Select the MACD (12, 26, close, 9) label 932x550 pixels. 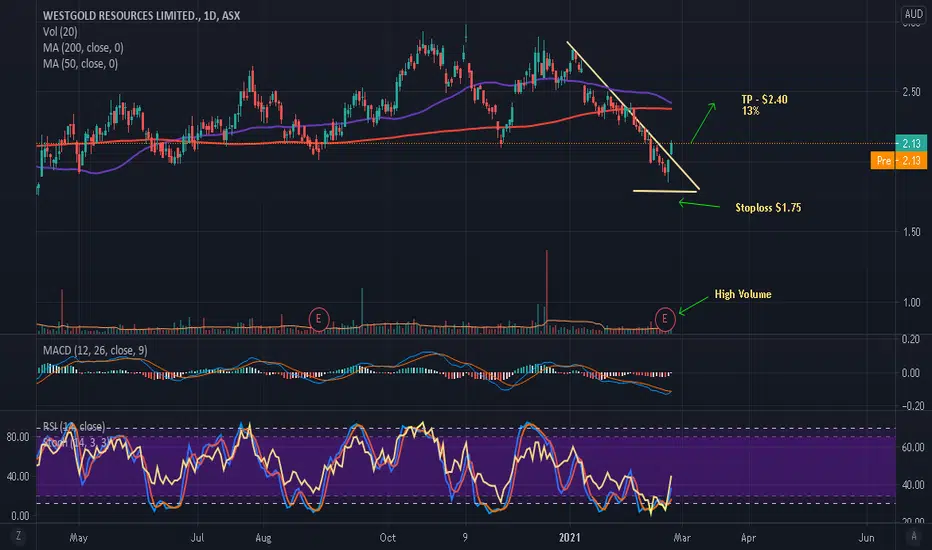coord(95,350)
